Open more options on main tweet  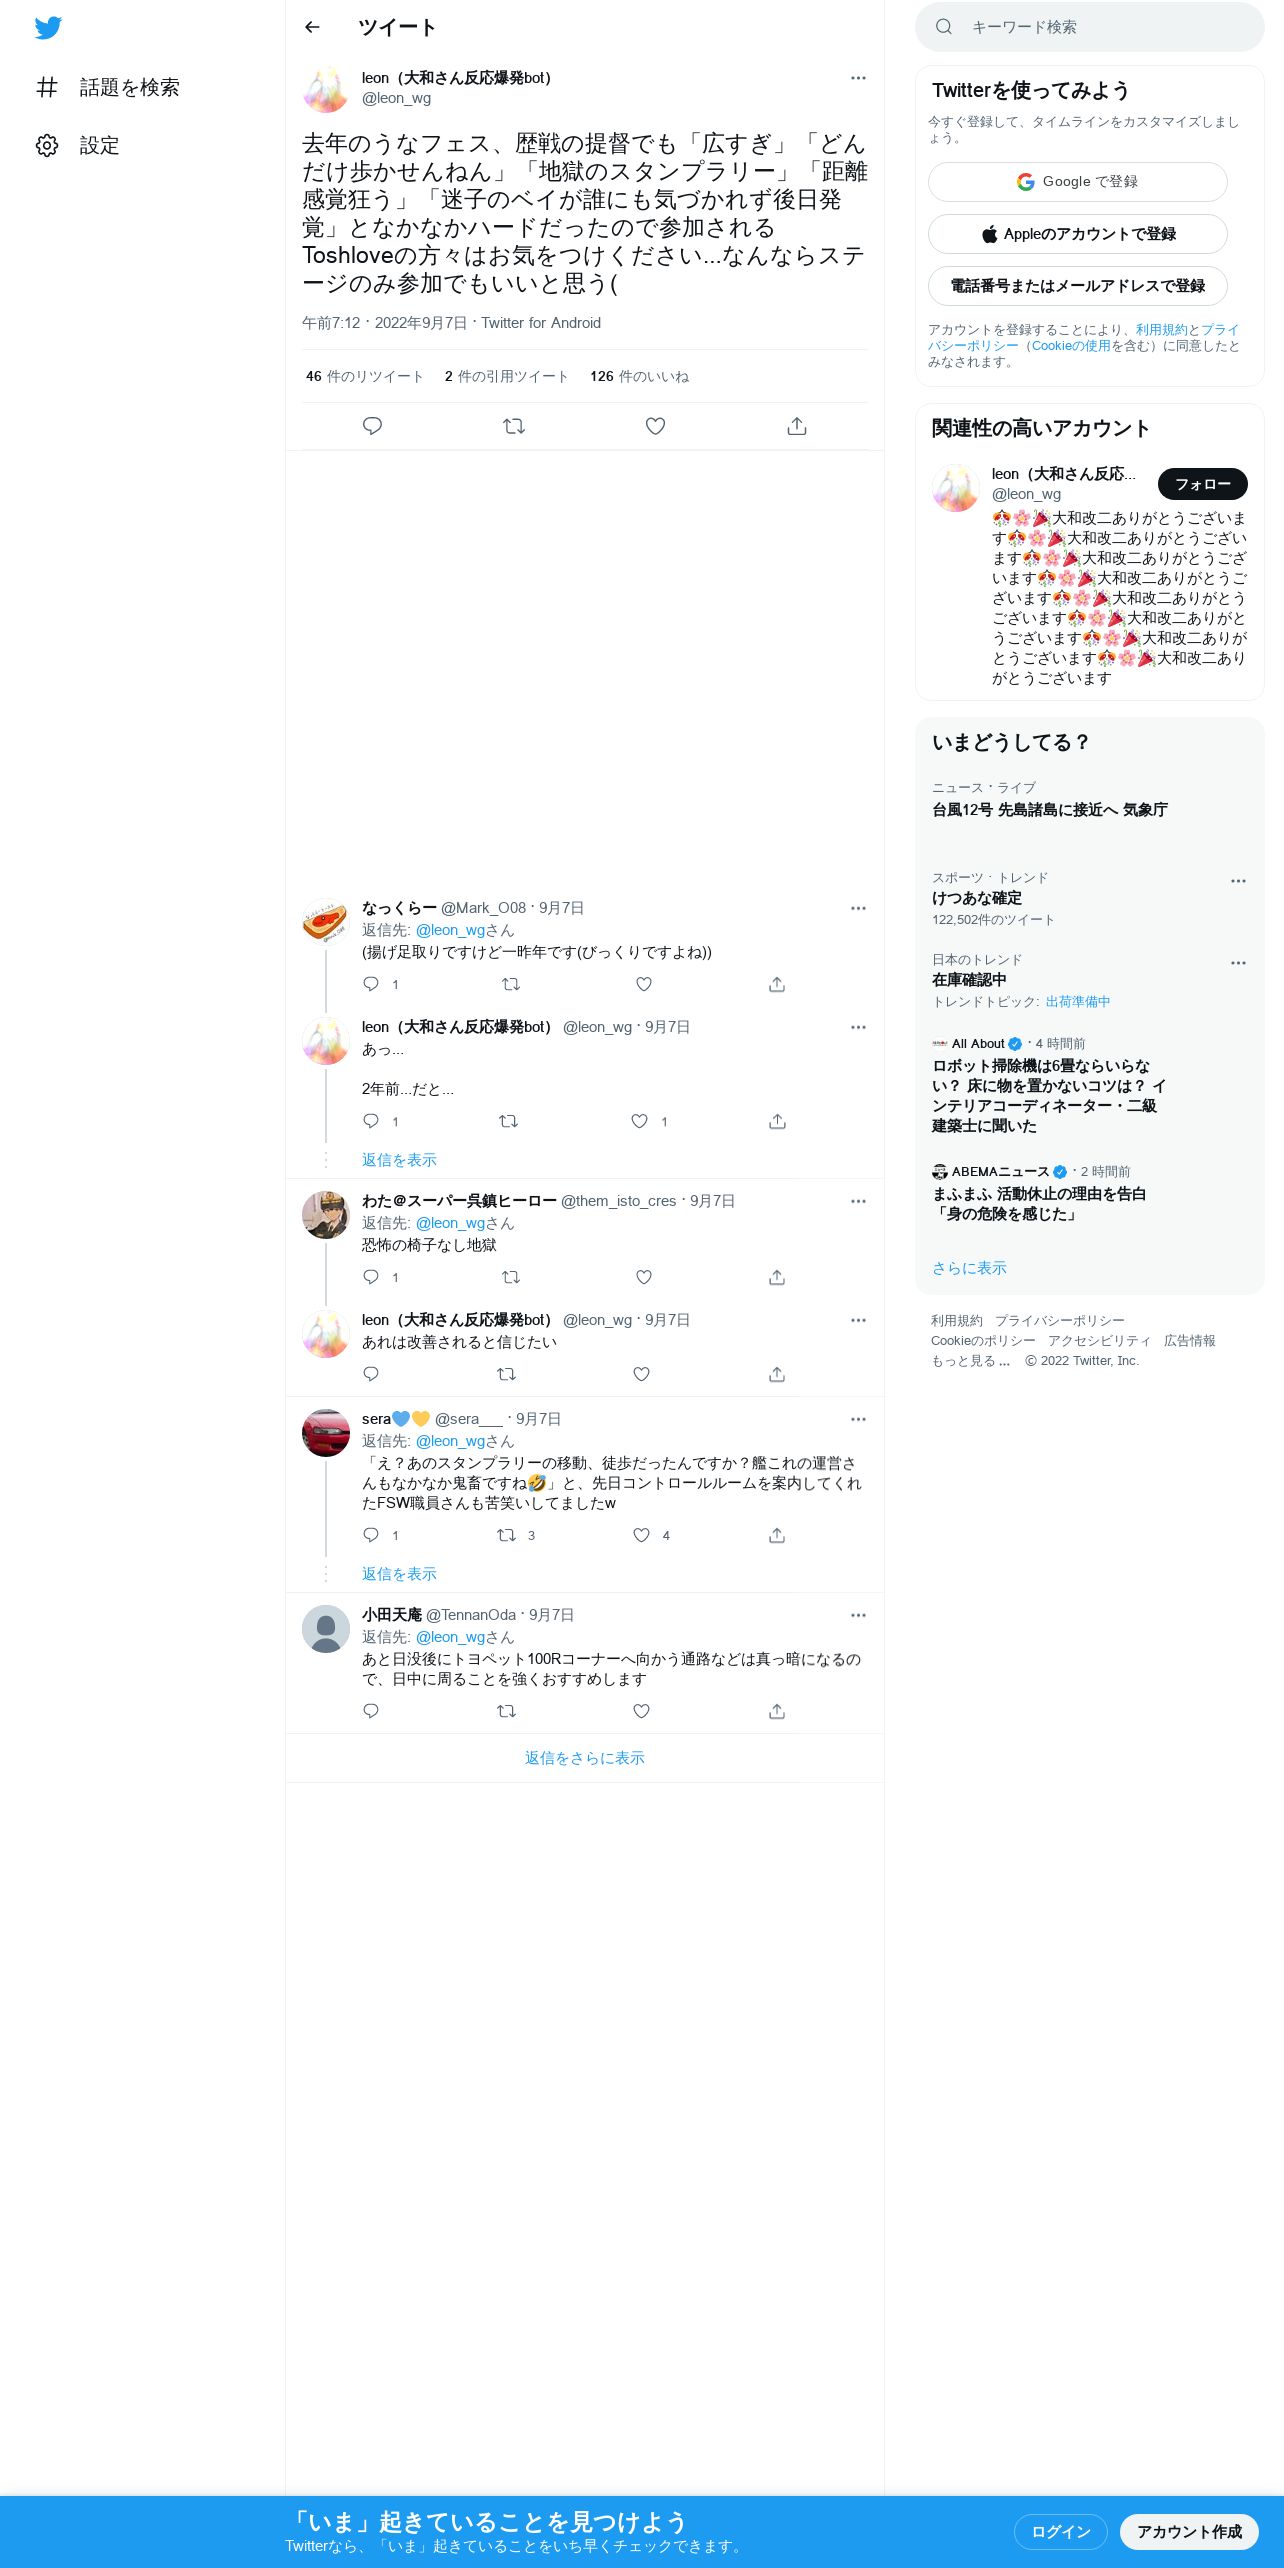(858, 78)
